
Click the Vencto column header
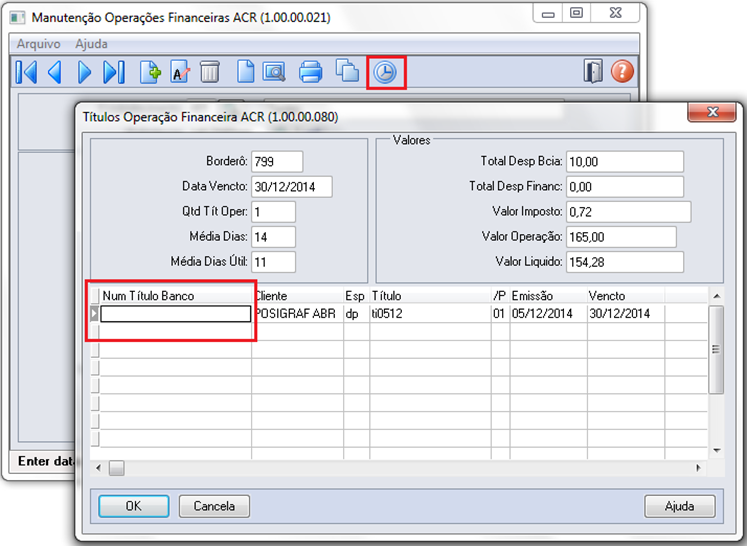pyautogui.click(x=626, y=296)
